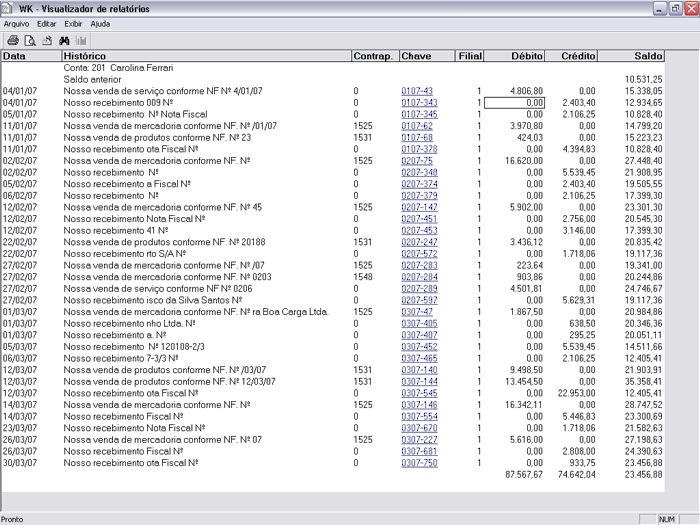
Task: Select the highlighted 0,00 Débito cell
Action: [x=515, y=102]
